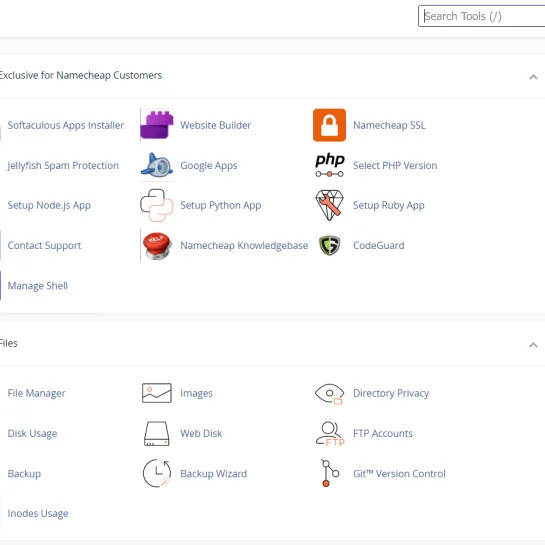Image resolution: width=545 pixels, height=545 pixels.
Task: Collapse the Files section chevron
Action: coord(533,345)
